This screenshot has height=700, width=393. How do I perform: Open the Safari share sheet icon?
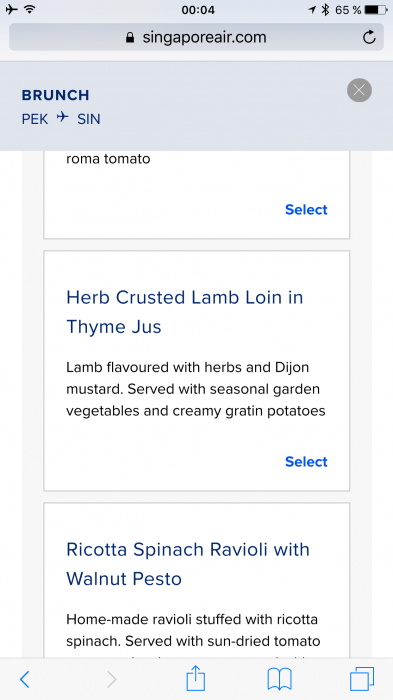(196, 678)
